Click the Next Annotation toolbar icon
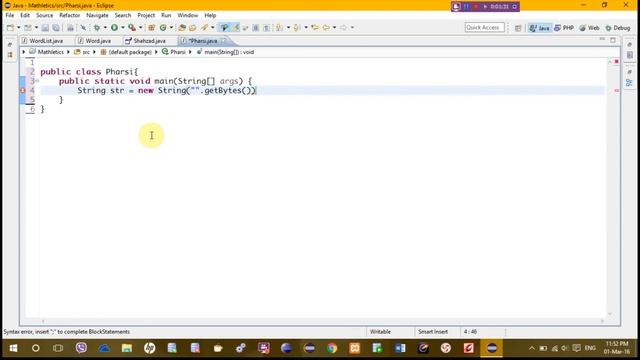 (x=280, y=28)
